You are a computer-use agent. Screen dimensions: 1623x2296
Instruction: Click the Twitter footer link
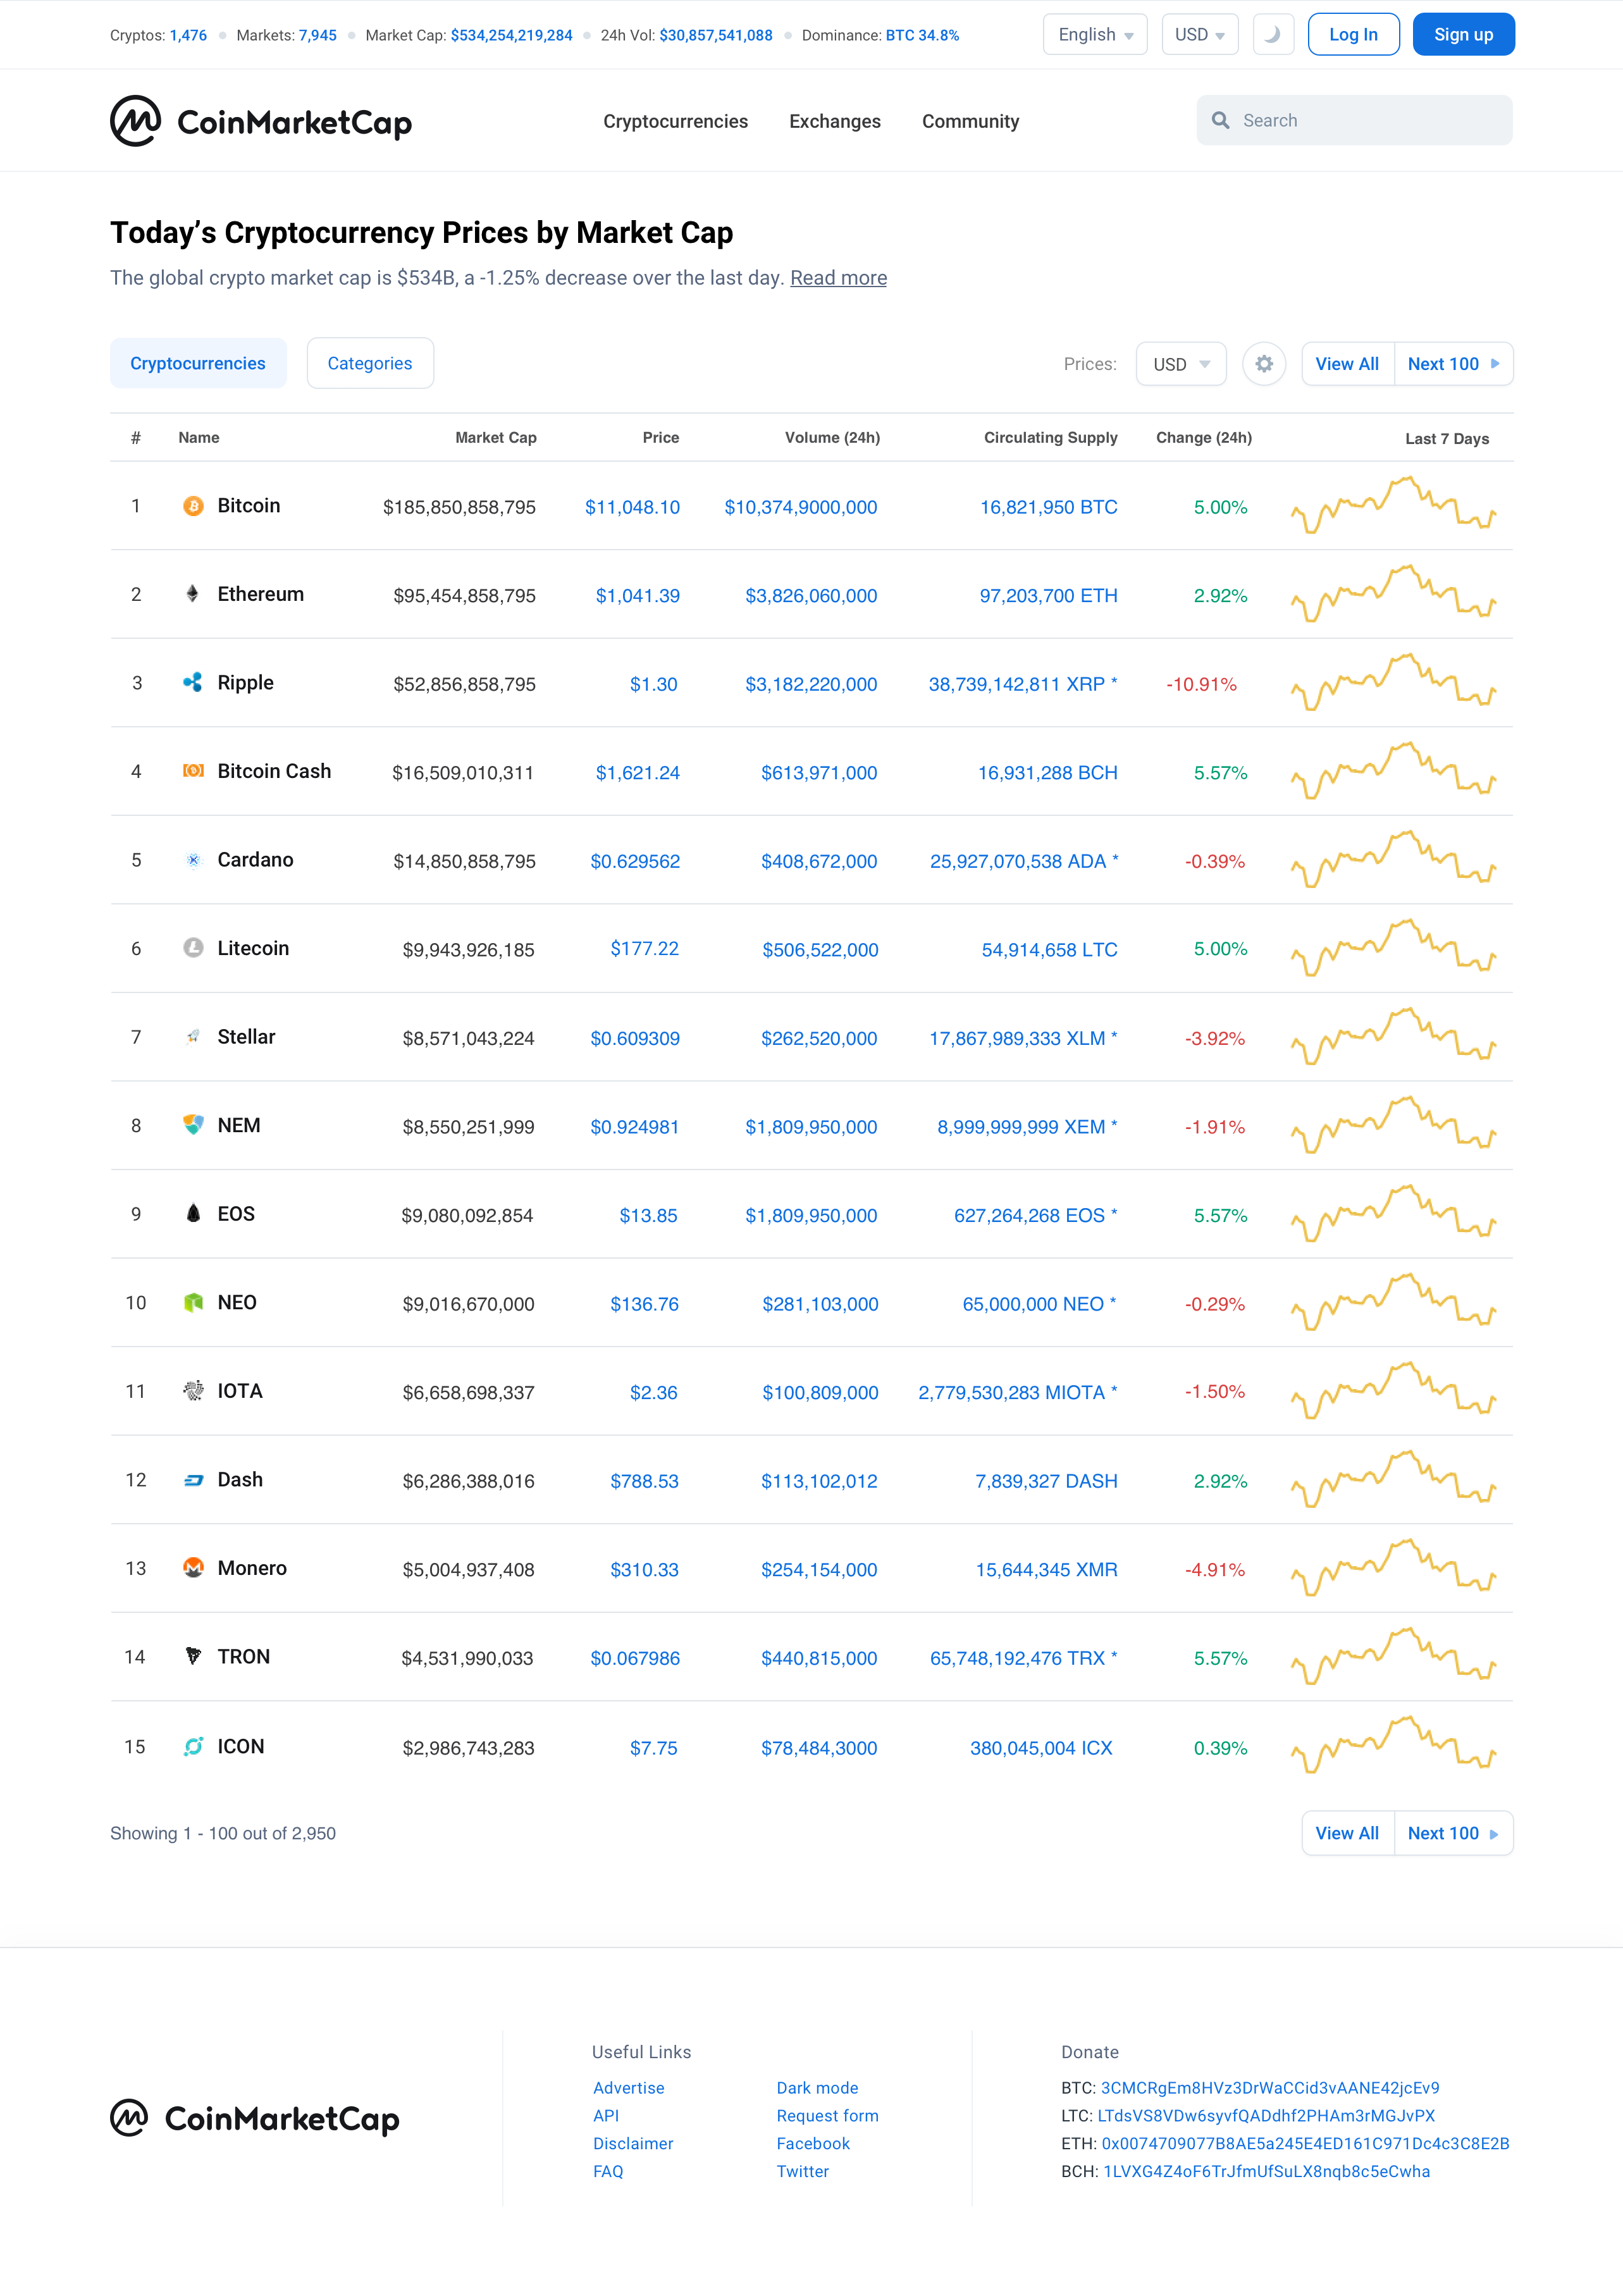[x=802, y=2172]
